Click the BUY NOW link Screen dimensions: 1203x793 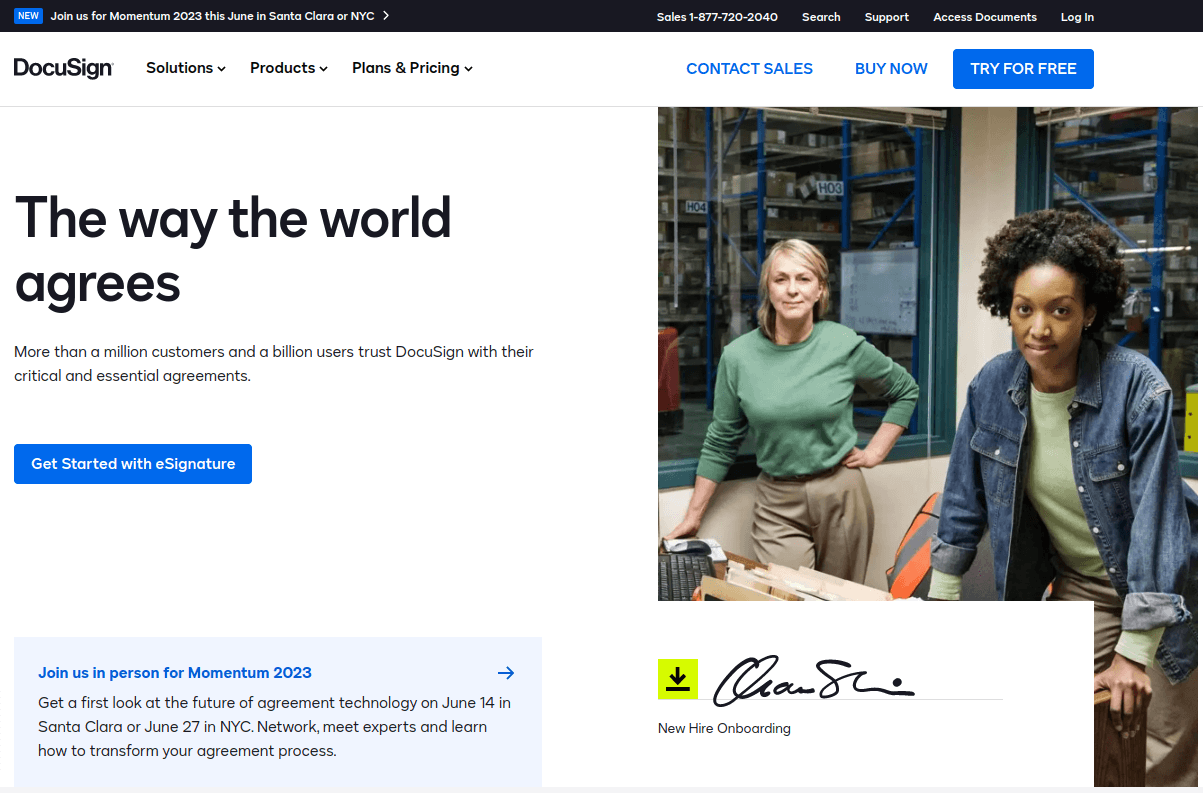(891, 69)
